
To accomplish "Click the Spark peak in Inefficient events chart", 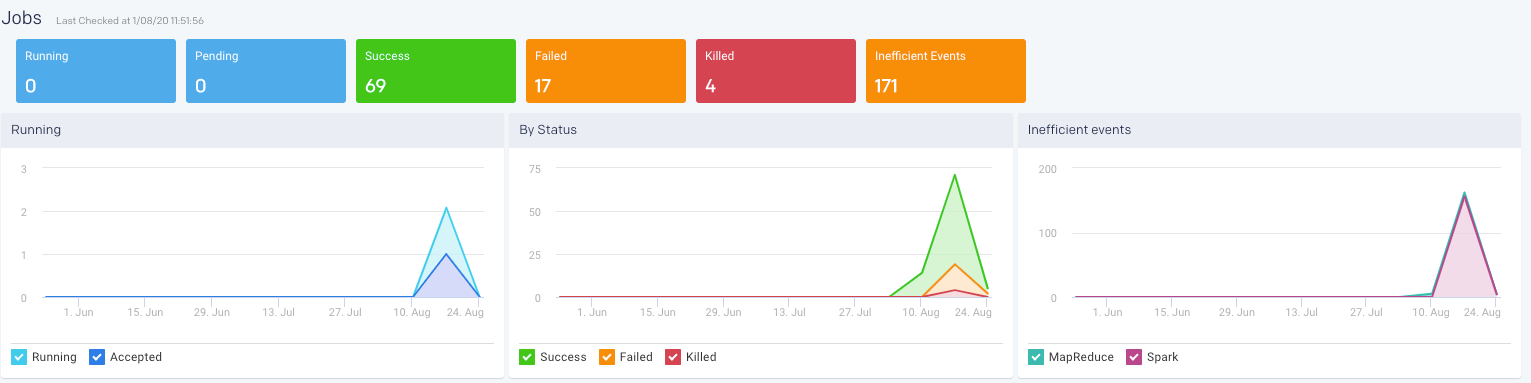I will 1464,197.
